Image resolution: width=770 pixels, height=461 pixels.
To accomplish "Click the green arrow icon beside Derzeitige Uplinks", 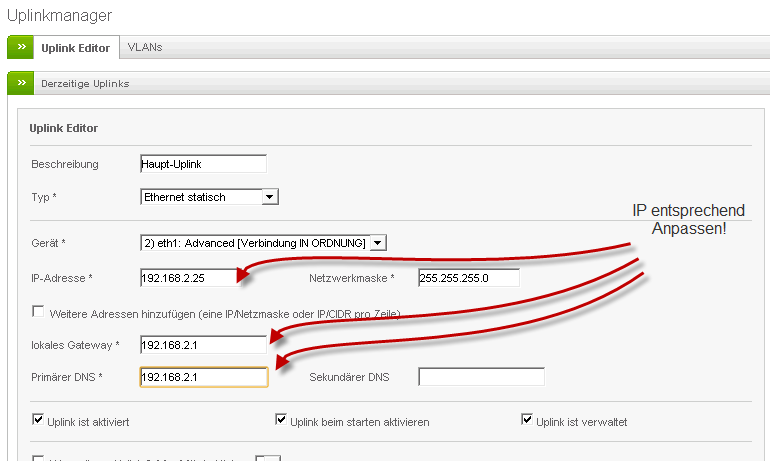I will tap(21, 84).
